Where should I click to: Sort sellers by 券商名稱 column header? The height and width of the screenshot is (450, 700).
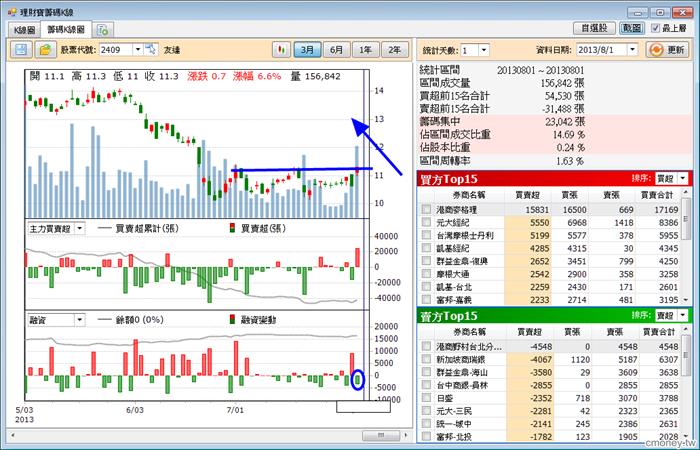(469, 332)
